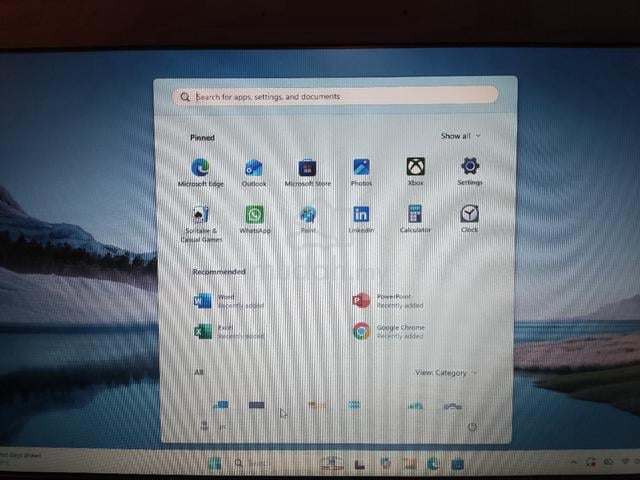Open taskbar Search

coord(252,464)
